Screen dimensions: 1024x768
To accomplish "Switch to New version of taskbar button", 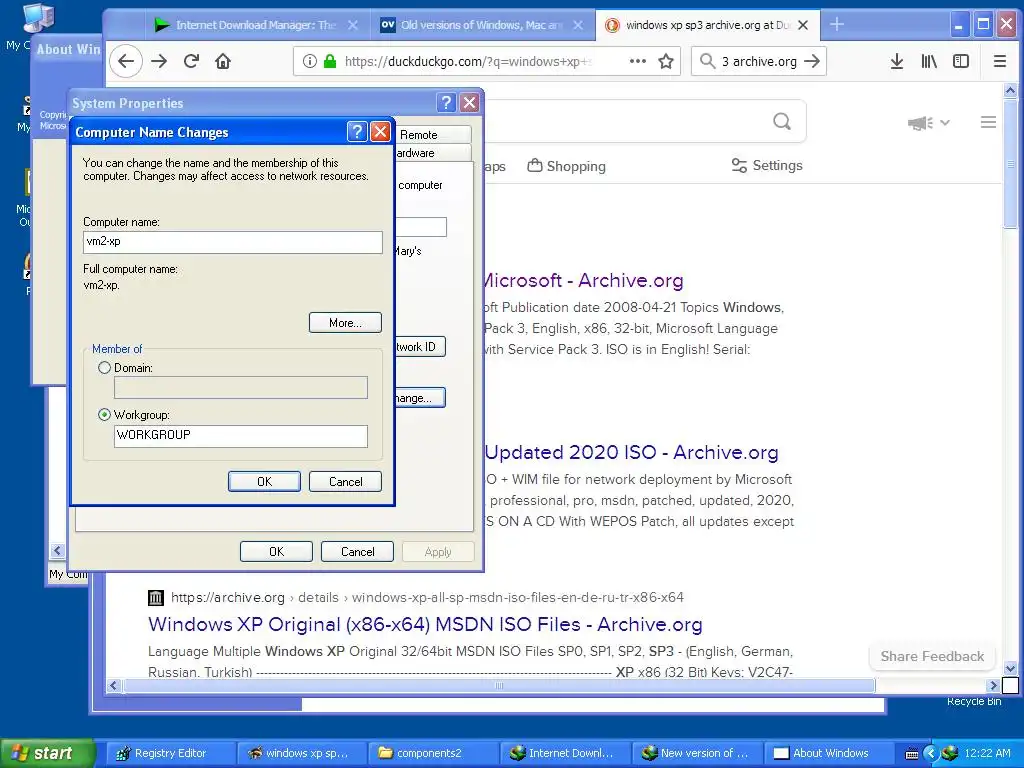I will [x=696, y=753].
